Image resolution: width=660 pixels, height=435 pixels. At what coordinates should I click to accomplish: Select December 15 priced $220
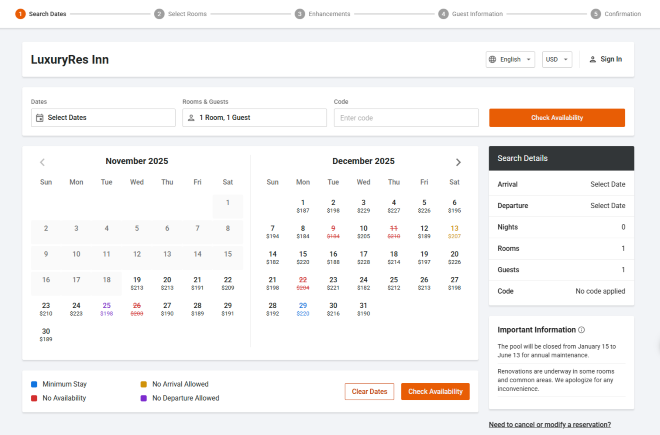pyautogui.click(x=303, y=258)
